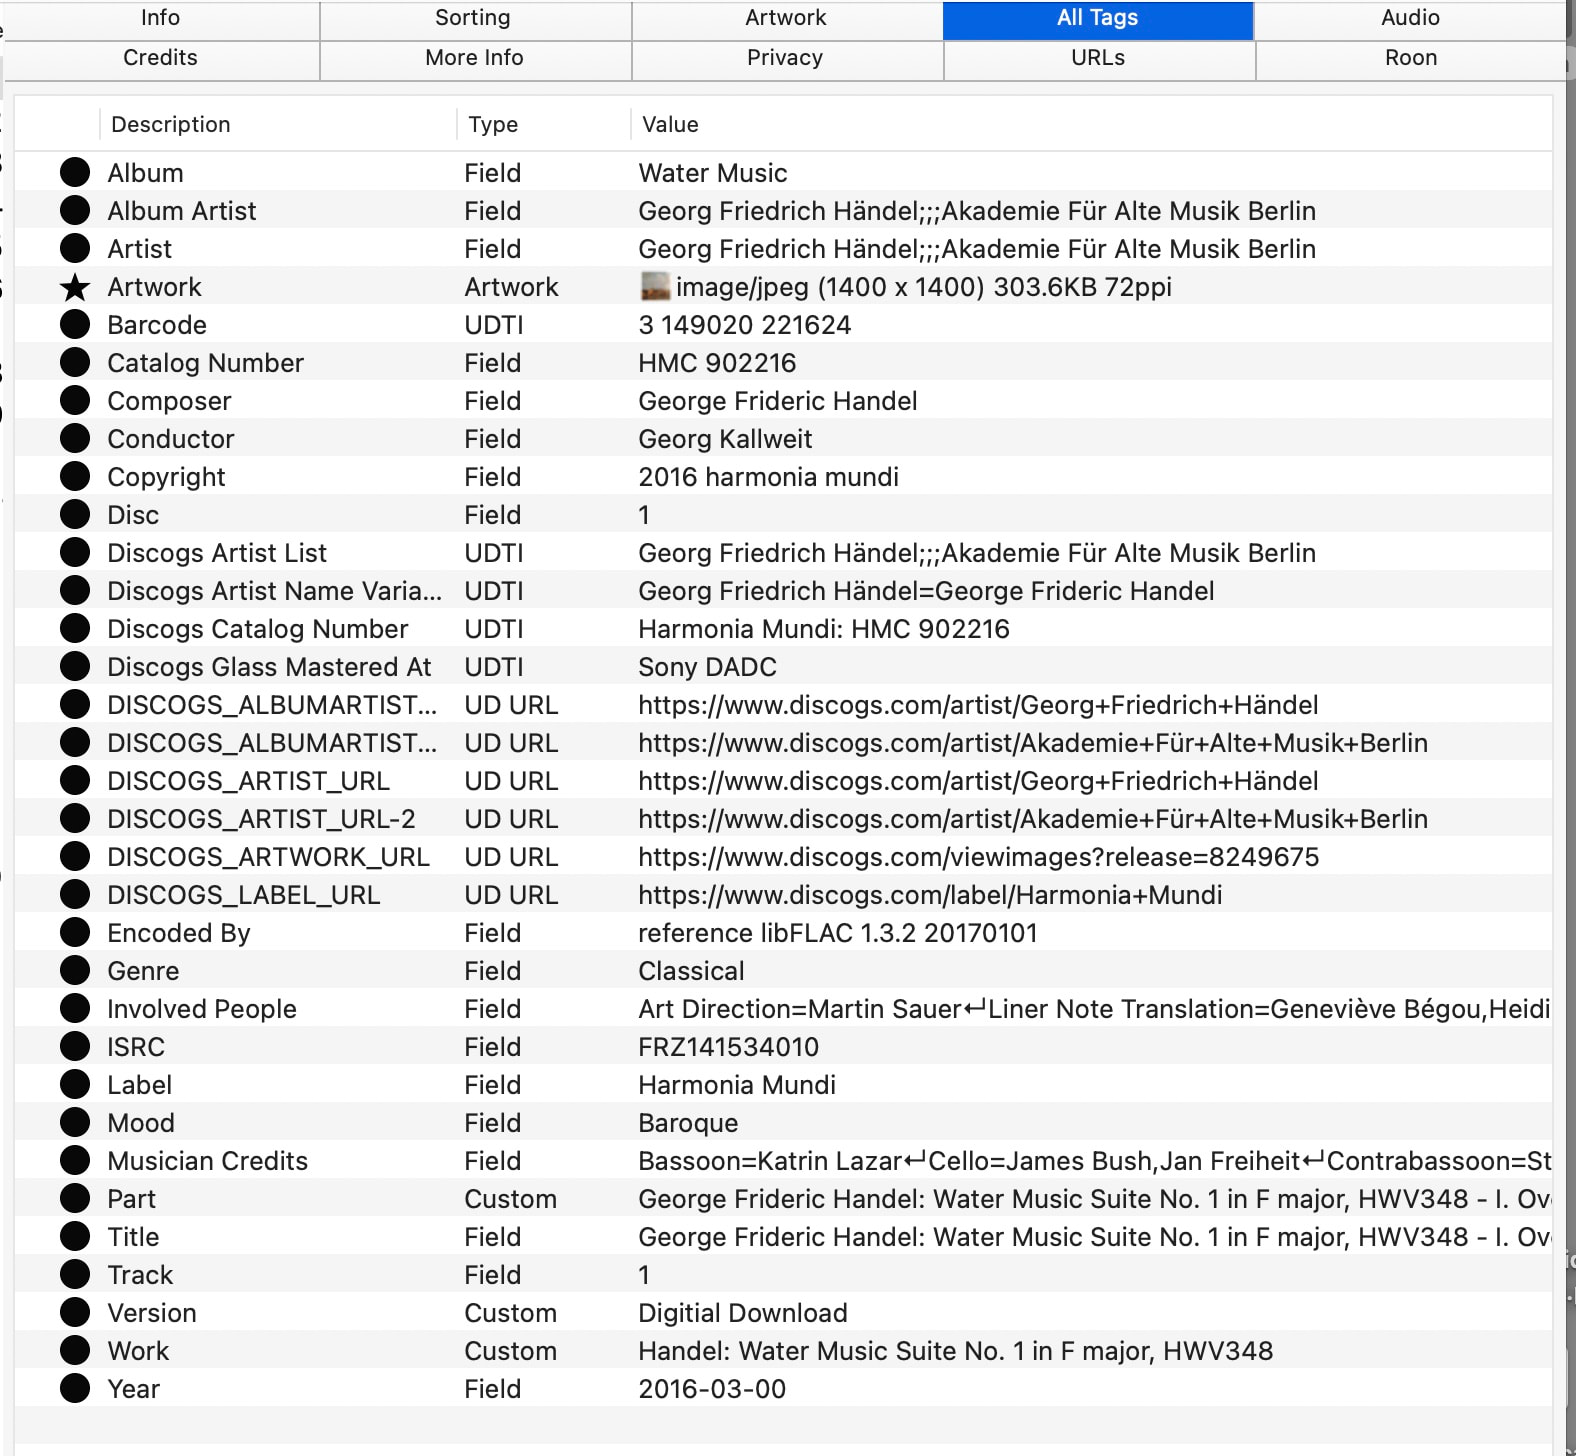
Task: Click the Value column header
Action: (x=670, y=125)
